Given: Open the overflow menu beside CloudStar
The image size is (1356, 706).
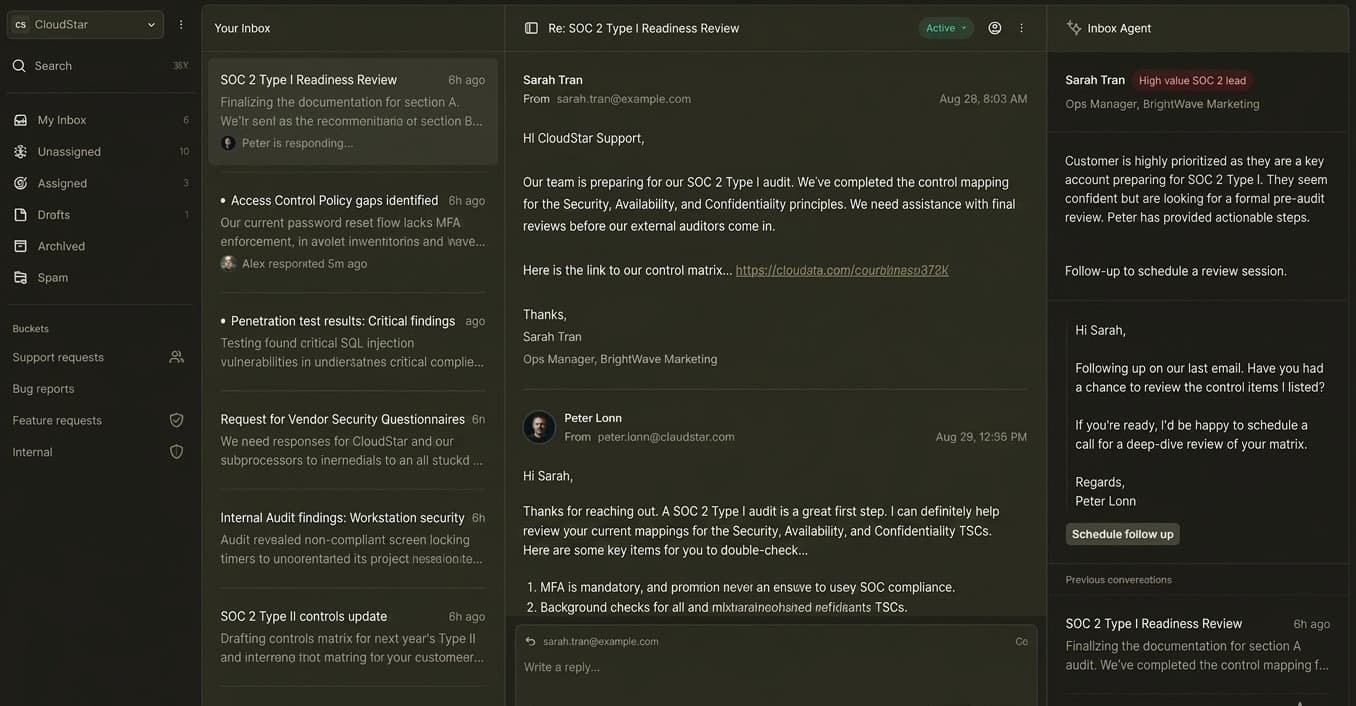Looking at the screenshot, I should pos(180,23).
